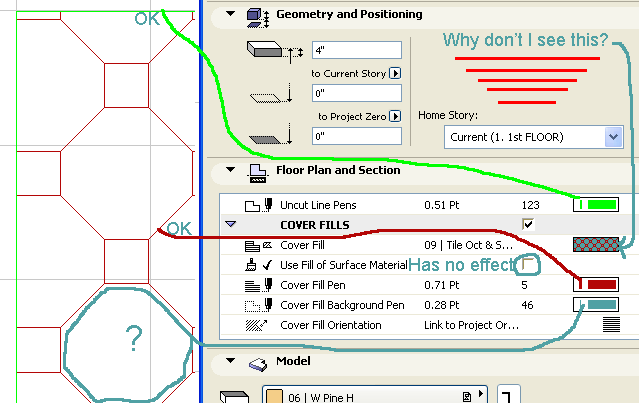The image size is (639, 403).
Task: Click the Cover Fill Pen row icon
Action: (x=258, y=285)
